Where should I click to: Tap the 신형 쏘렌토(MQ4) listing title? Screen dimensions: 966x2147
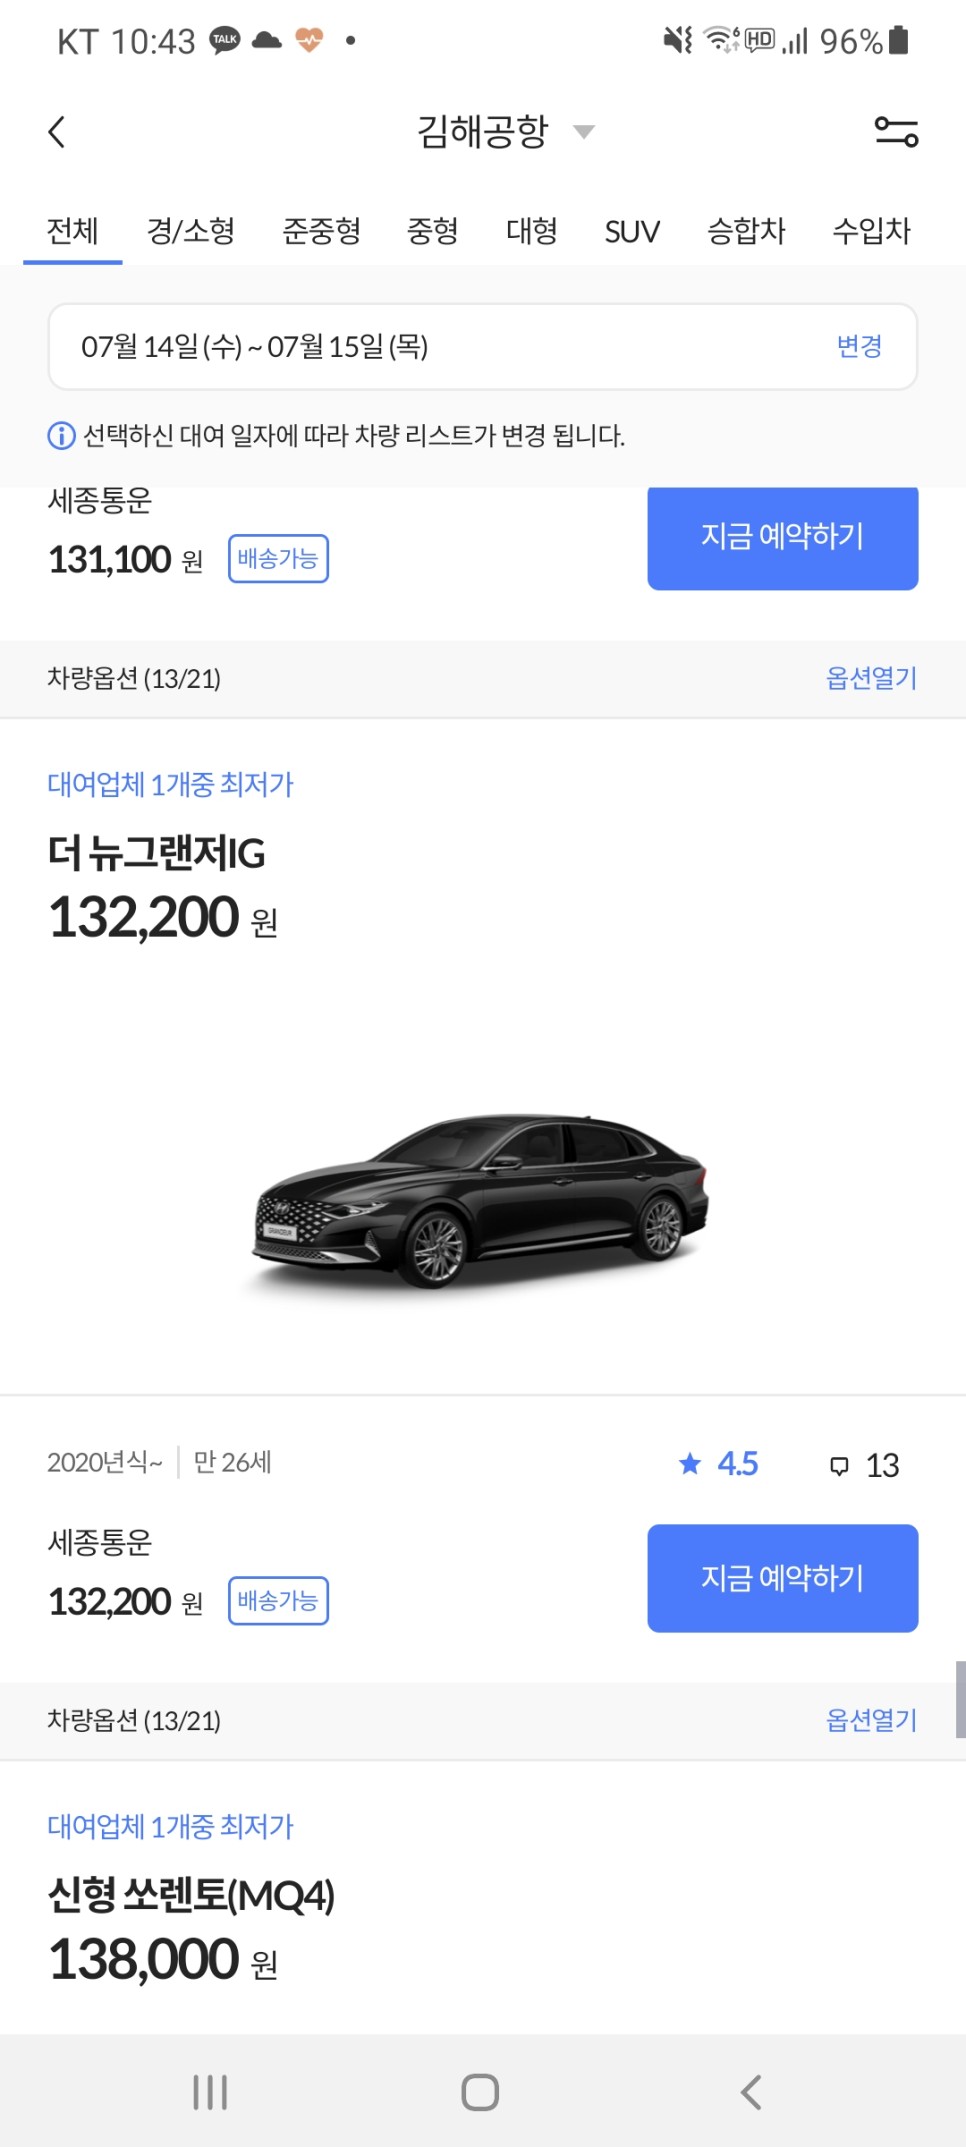click(x=191, y=1895)
